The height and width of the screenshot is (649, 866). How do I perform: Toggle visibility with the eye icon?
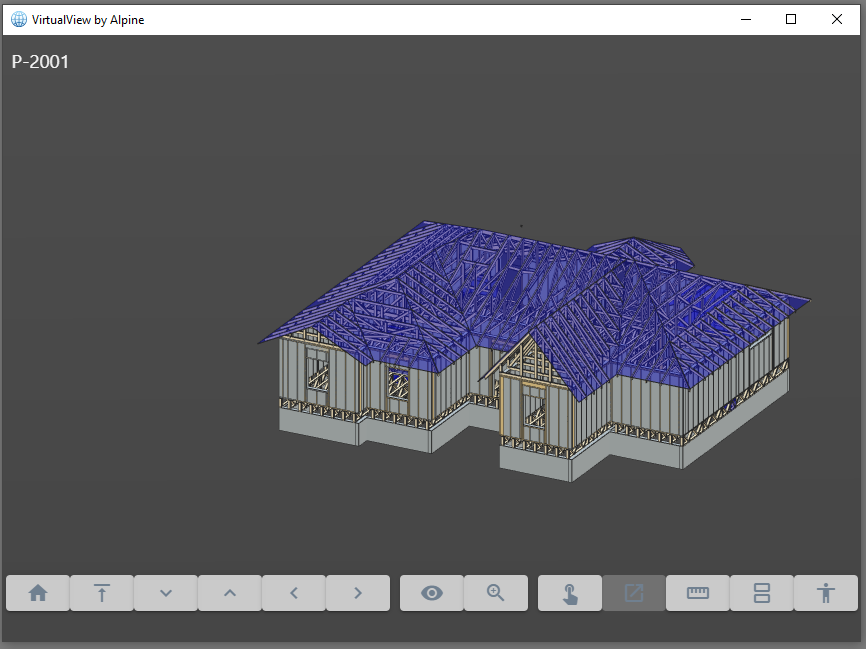click(x=432, y=593)
